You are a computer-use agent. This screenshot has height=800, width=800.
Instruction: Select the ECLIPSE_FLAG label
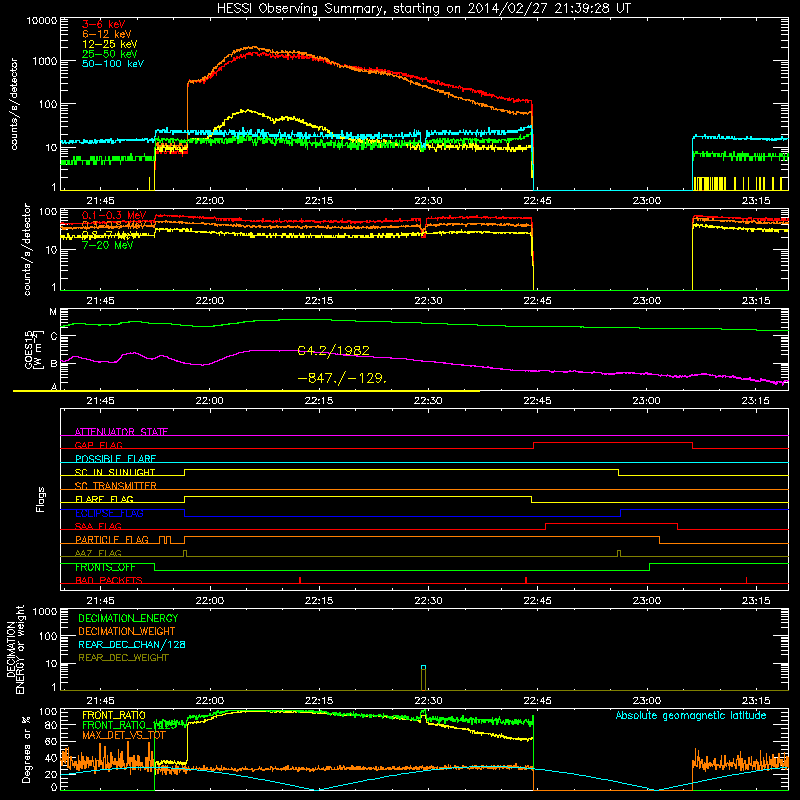[109, 513]
